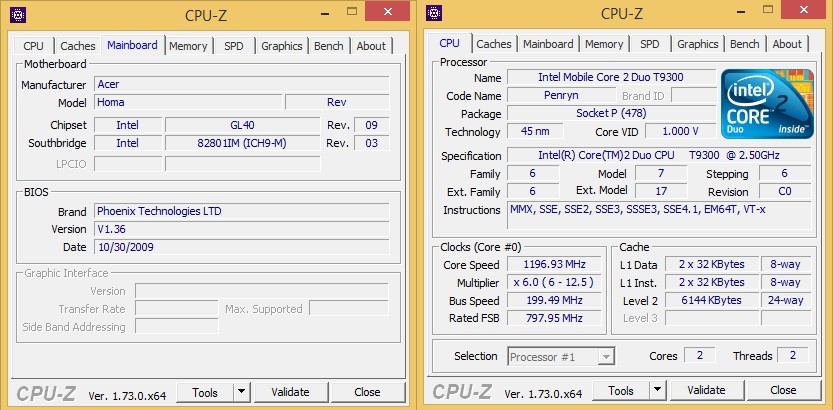Image resolution: width=833 pixels, height=410 pixels.
Task: Click the Cores count field
Action: pyautogui.click(x=700, y=356)
